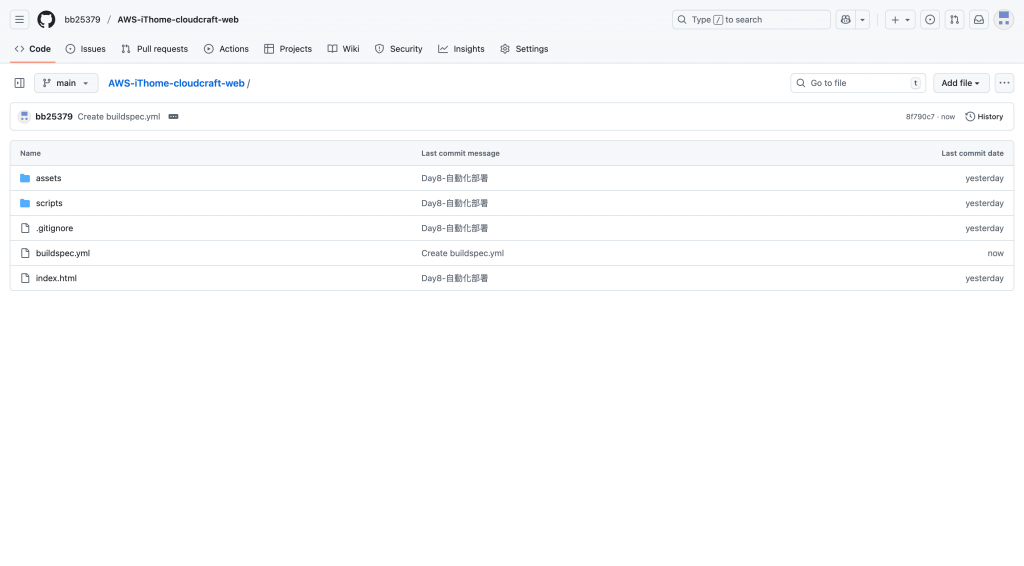The height and width of the screenshot is (566, 1024).
Task: Open pull requests icon in top header
Action: (954, 20)
